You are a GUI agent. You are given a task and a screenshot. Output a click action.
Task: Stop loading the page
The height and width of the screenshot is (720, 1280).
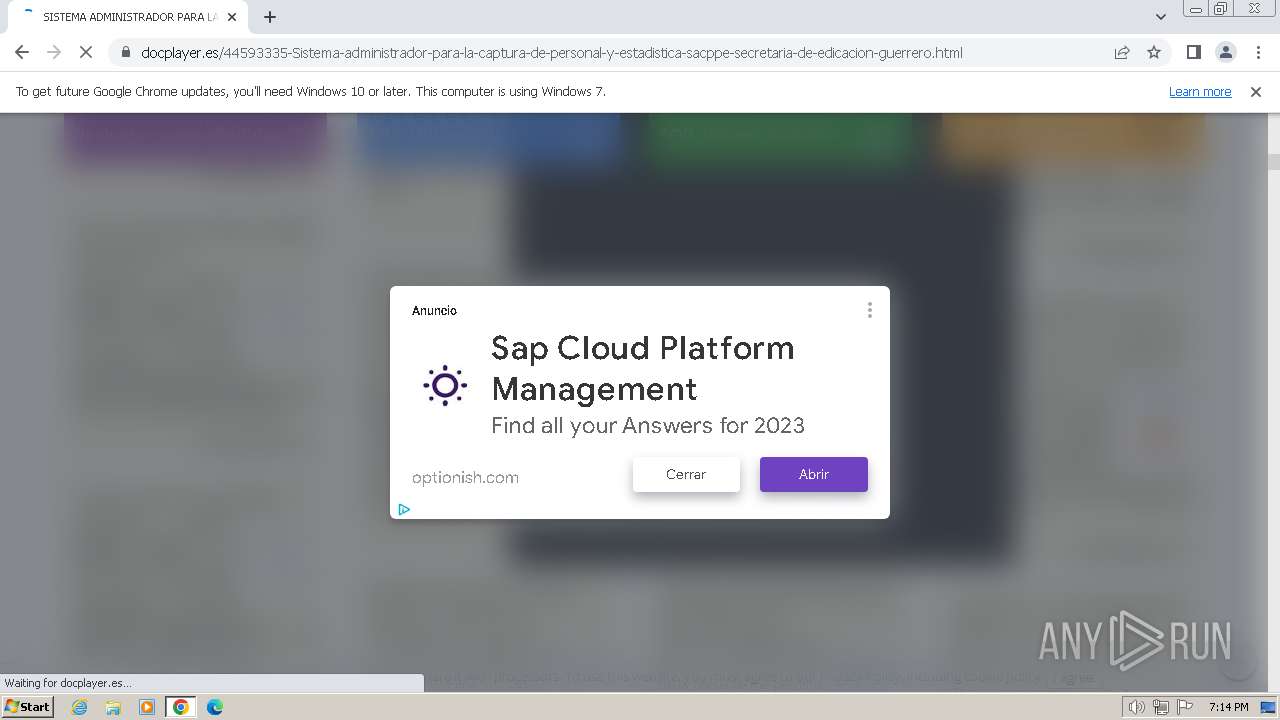click(86, 53)
